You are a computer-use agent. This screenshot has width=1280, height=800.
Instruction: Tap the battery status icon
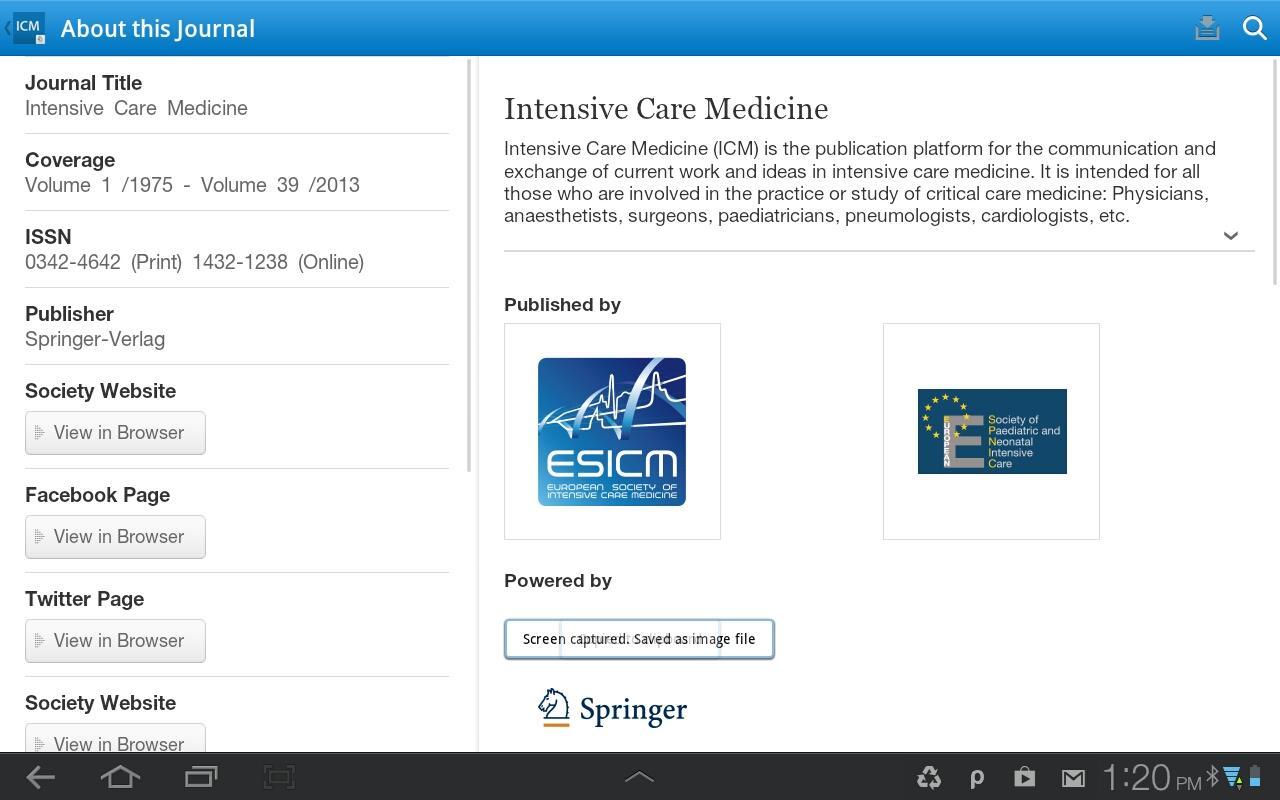coord(1254,777)
